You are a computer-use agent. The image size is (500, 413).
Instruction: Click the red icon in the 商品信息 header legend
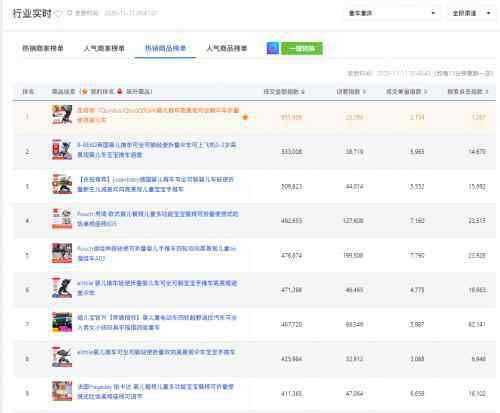pyautogui.click(x=120, y=91)
